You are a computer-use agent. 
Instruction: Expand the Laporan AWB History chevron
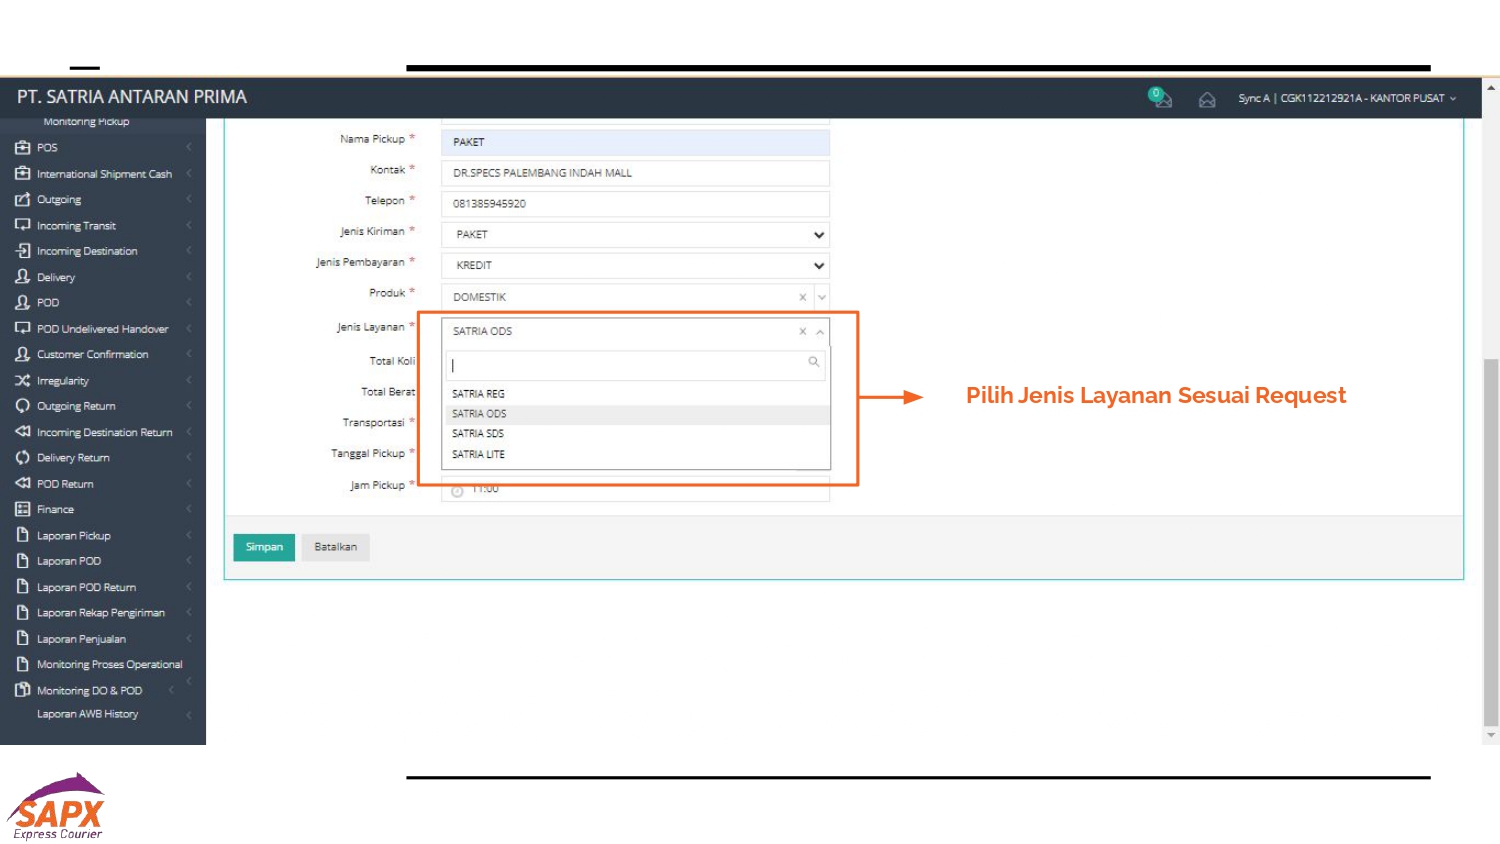(x=188, y=714)
